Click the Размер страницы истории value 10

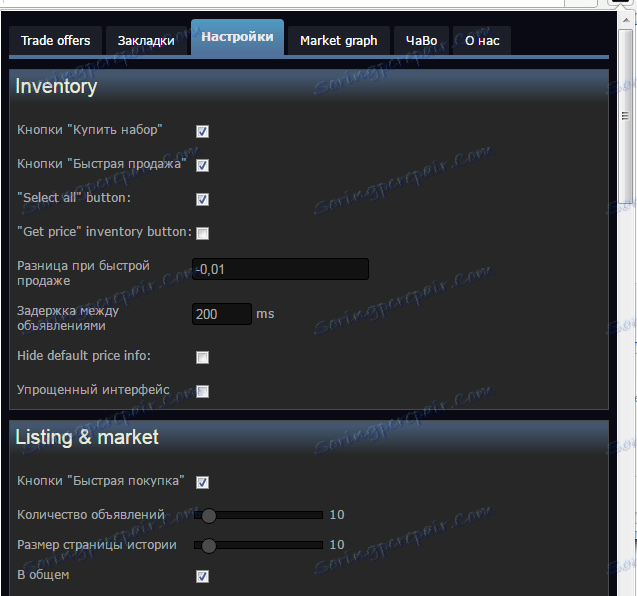(x=337, y=545)
